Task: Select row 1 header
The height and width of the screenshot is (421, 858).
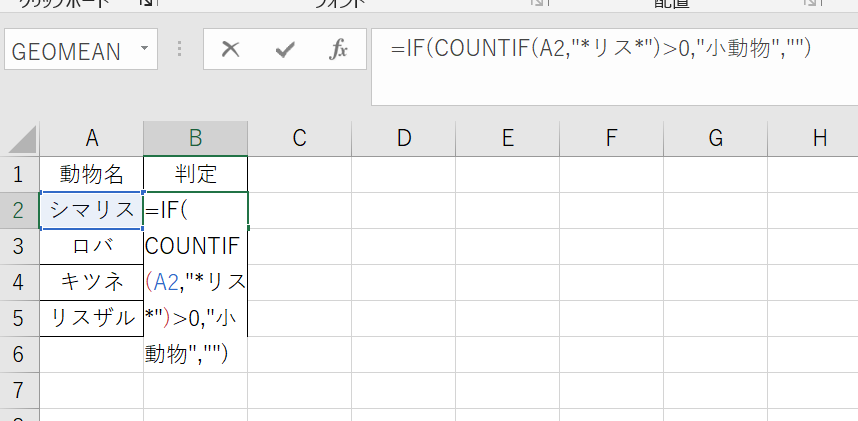Action: point(18,175)
